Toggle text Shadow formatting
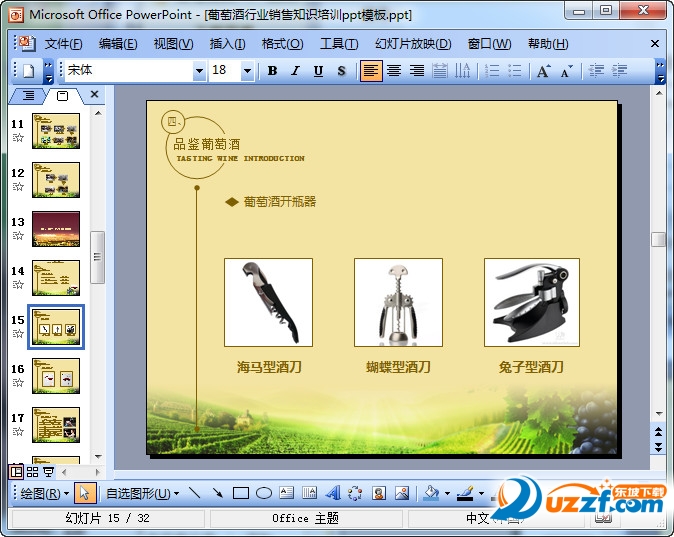 341,71
